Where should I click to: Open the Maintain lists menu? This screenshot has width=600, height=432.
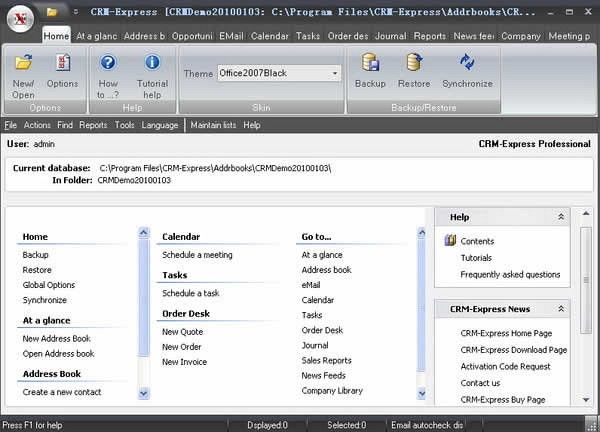213,125
